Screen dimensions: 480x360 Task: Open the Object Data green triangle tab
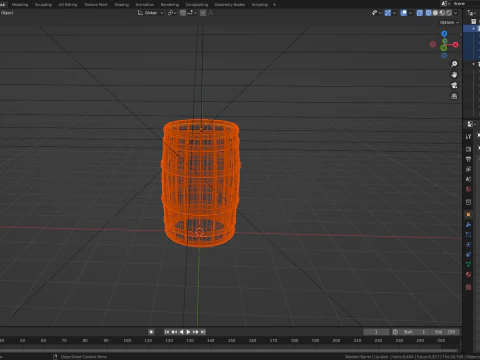[468, 264]
